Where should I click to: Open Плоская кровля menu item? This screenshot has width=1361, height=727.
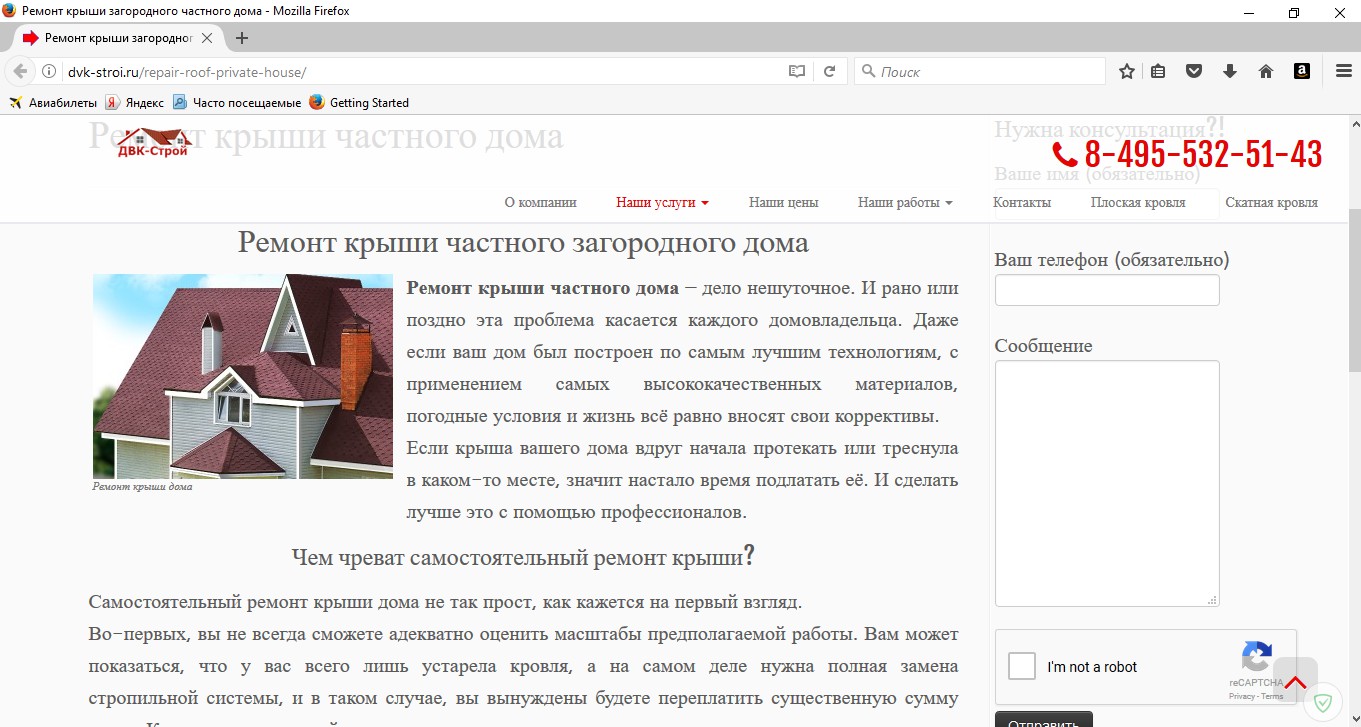coord(1138,202)
